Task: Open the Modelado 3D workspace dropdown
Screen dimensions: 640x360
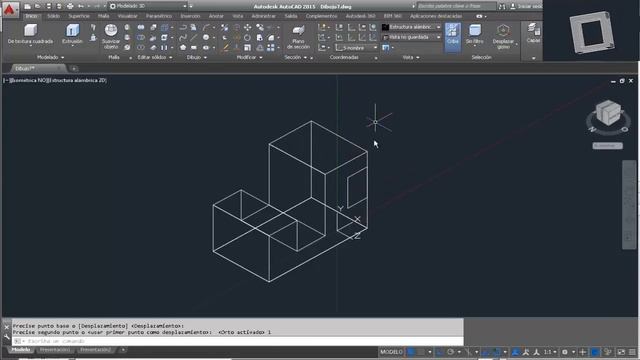Action: click(148, 6)
